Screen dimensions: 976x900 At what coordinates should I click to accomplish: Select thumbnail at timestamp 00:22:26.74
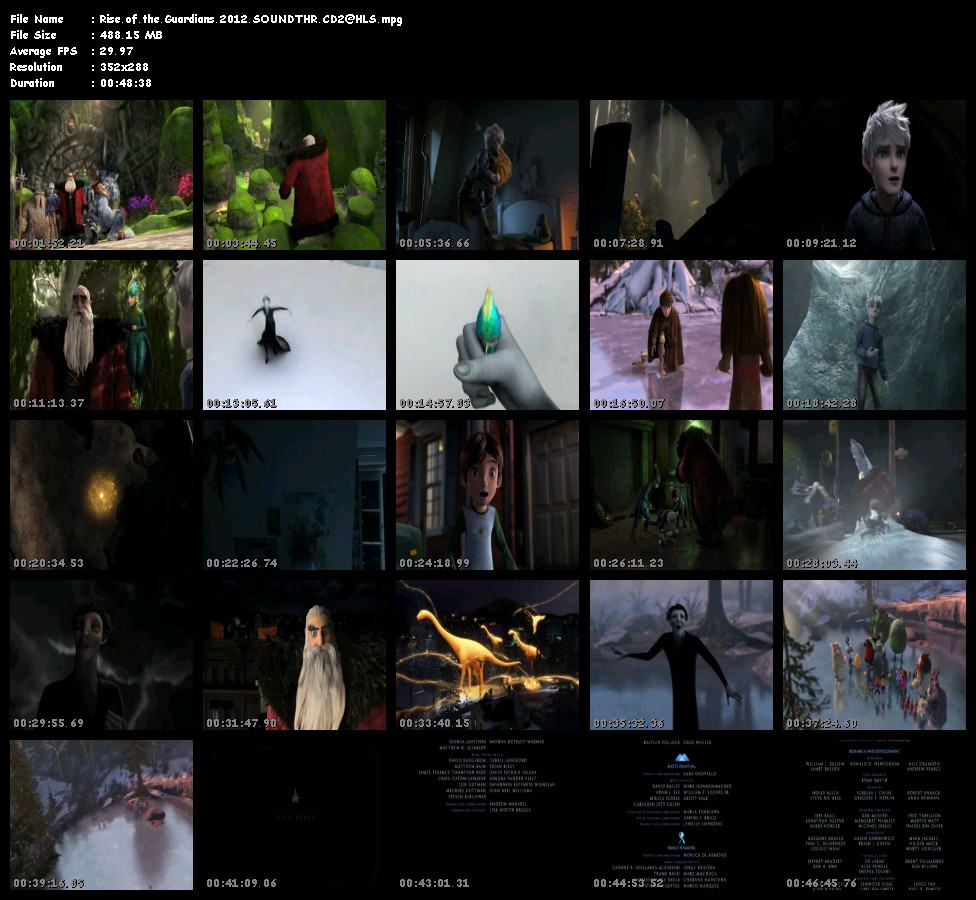294,495
